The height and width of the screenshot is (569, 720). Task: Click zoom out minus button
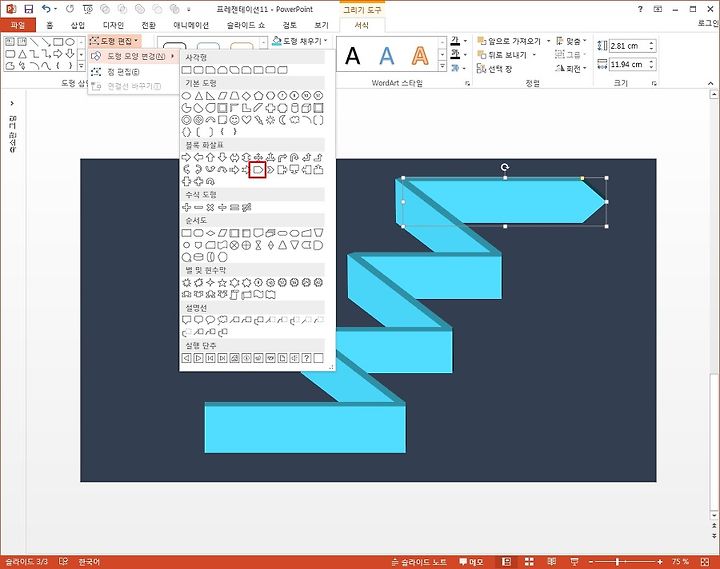click(591, 562)
